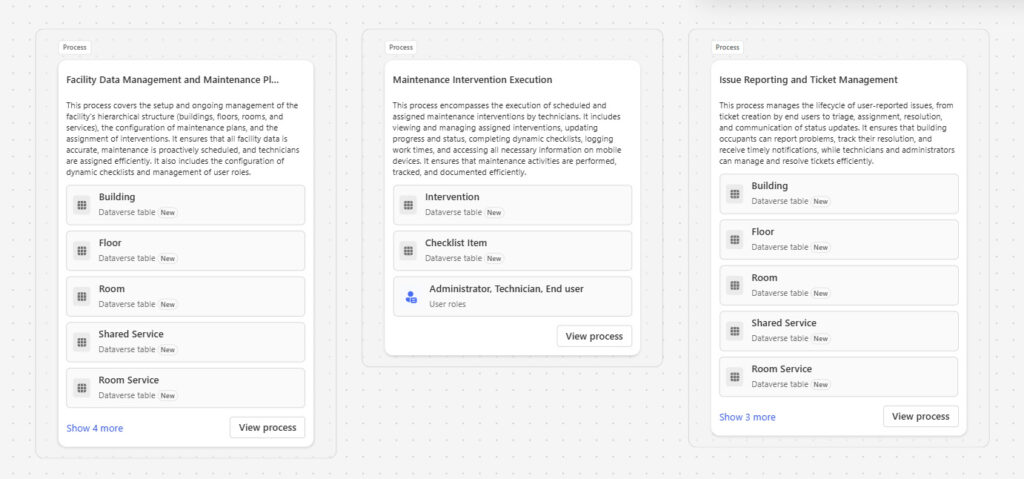
Task: Click the user roles icon for Administrator, Technician
Action: coord(410,296)
